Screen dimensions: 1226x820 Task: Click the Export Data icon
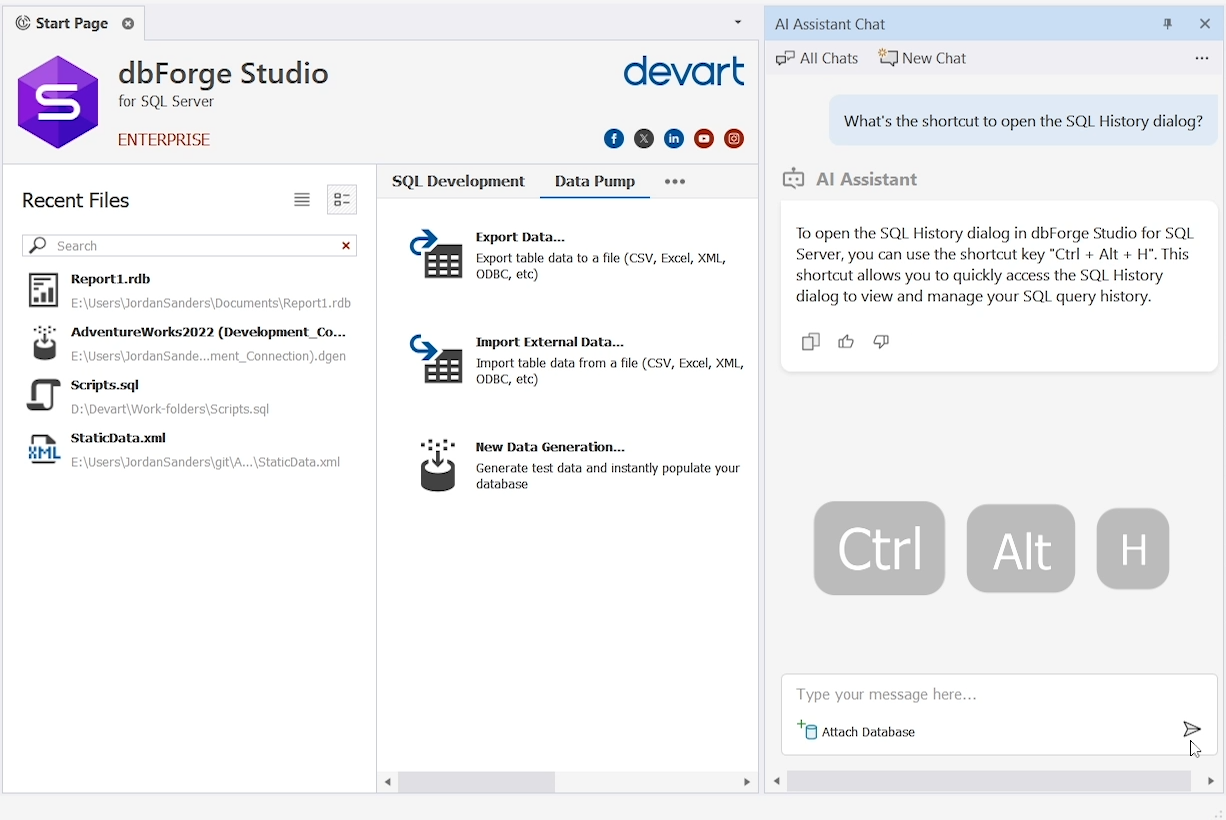click(x=437, y=254)
